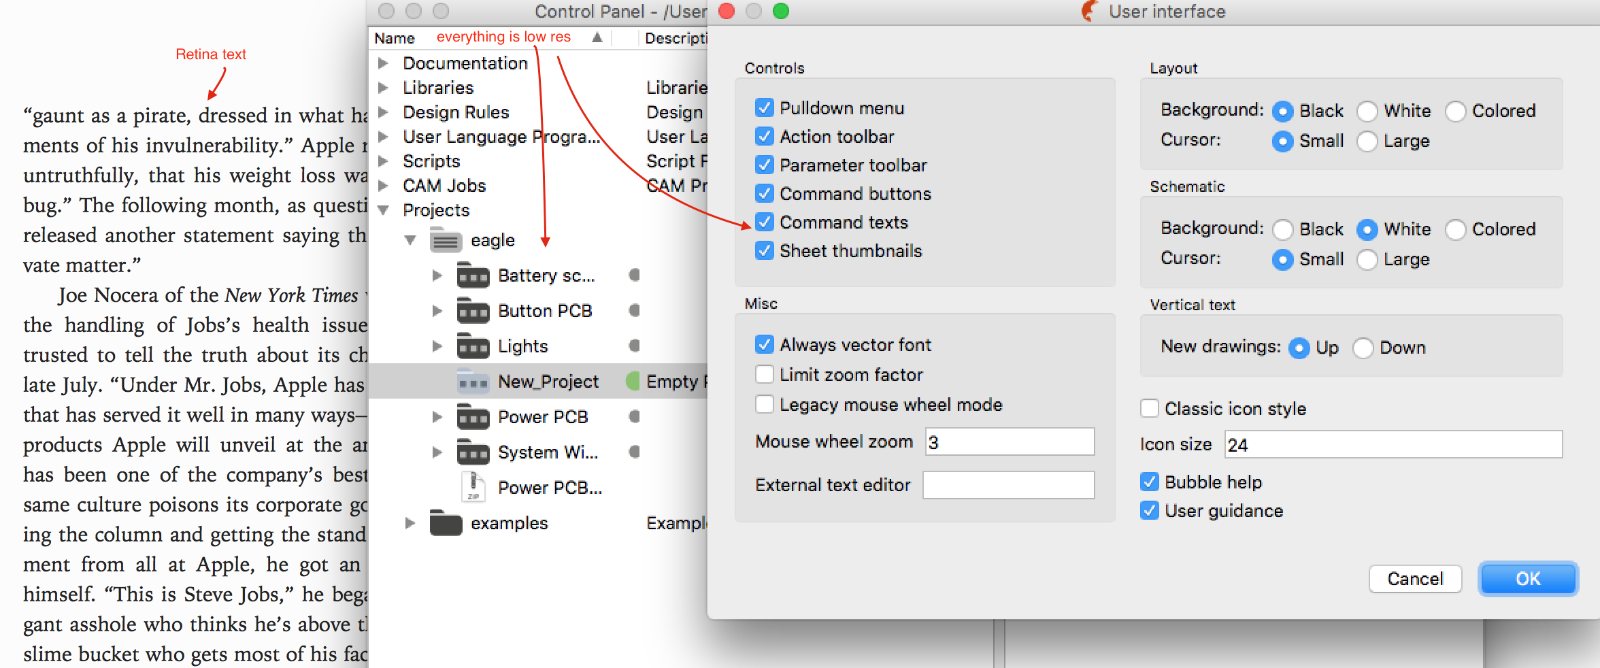Click the Button PCB folder icon
Viewport: 1600px width, 668px height.
click(x=473, y=311)
